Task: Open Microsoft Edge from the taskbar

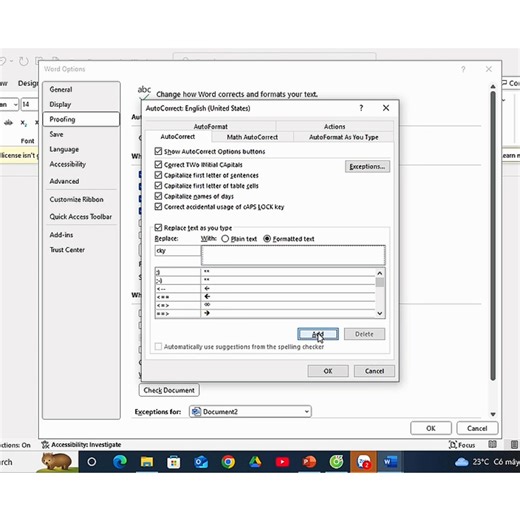Action: 120,462
